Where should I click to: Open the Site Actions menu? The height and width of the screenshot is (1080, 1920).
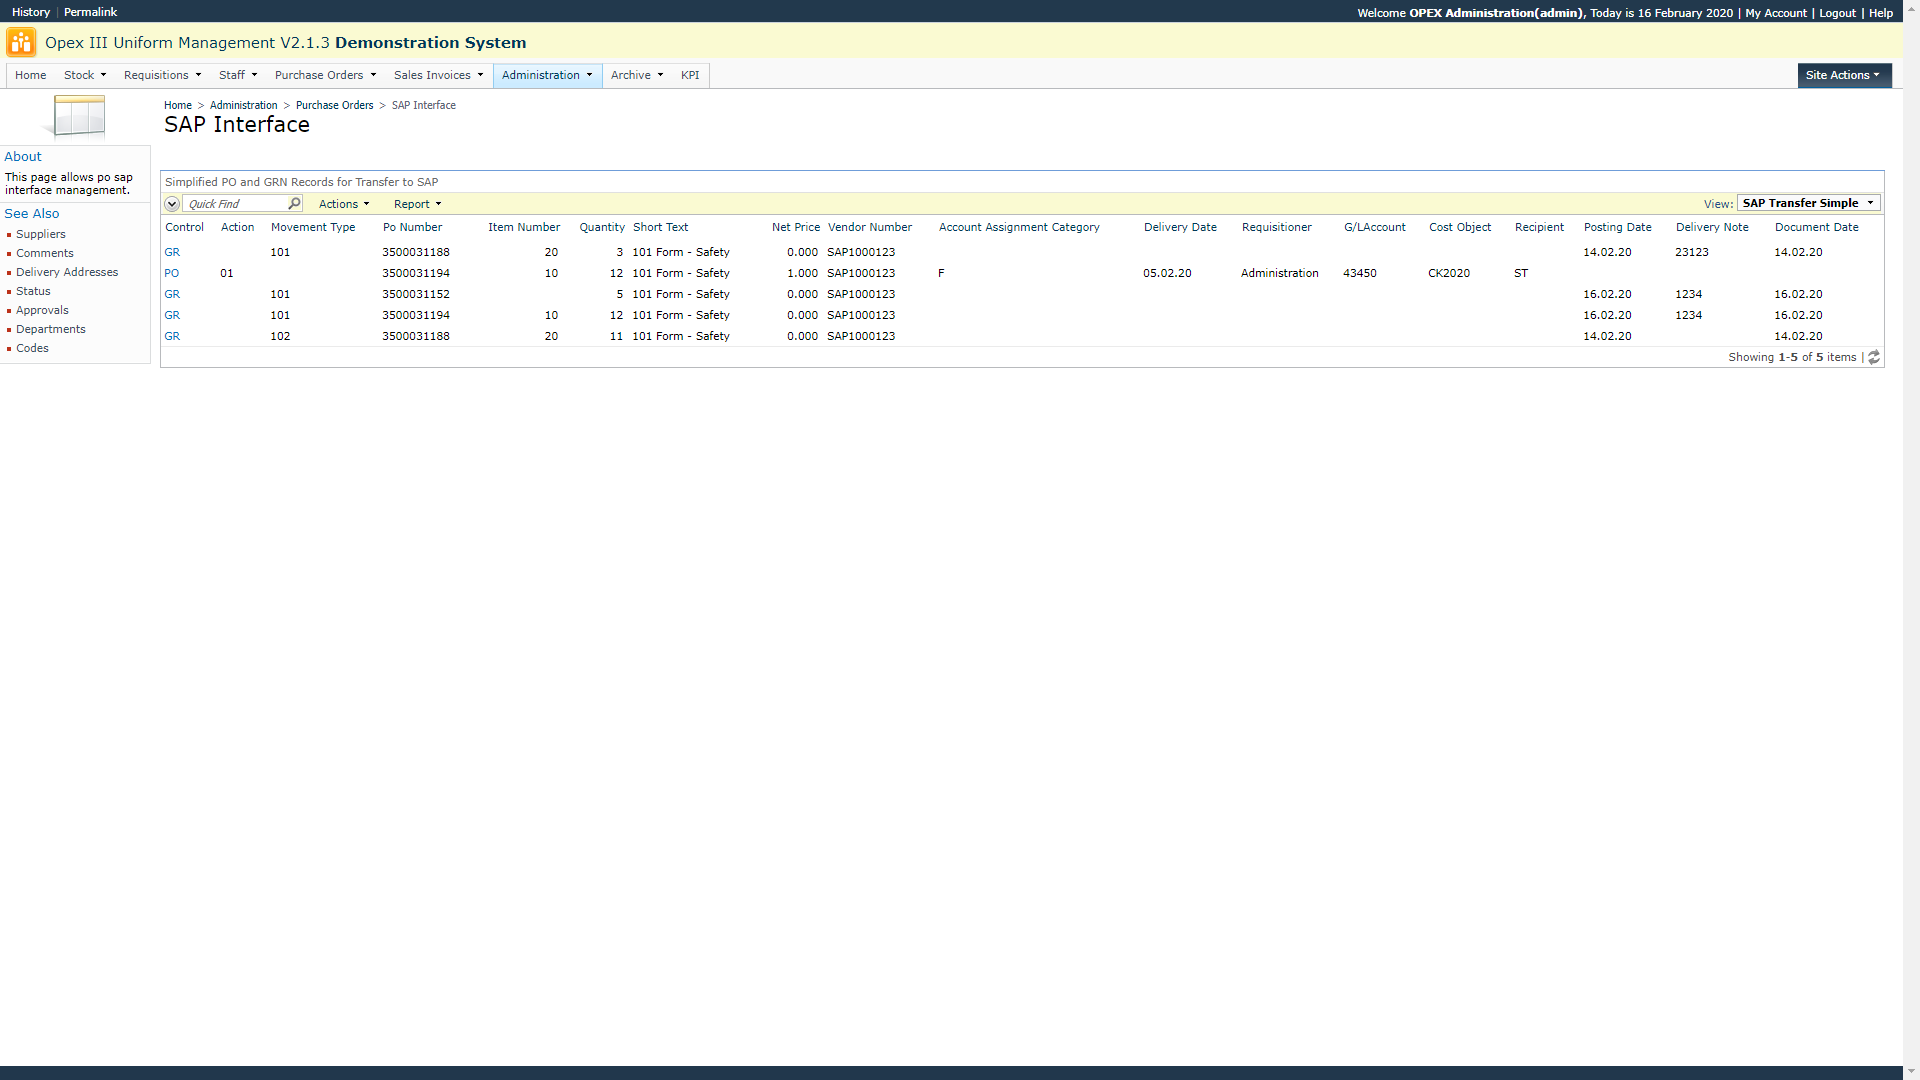pyautogui.click(x=1843, y=75)
